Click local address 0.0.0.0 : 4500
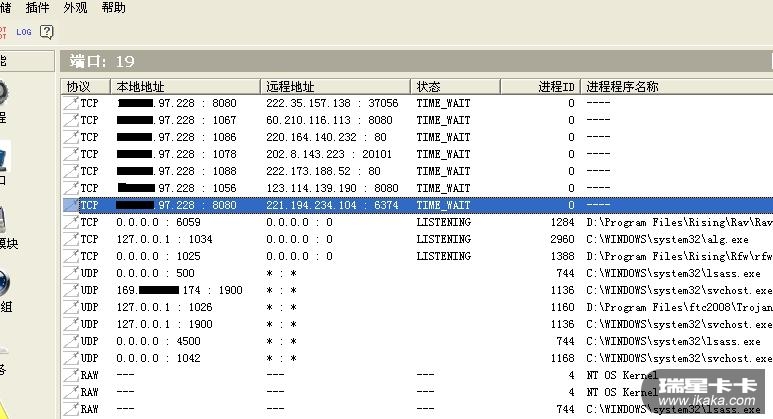The width and height of the screenshot is (773, 419). click(158, 341)
